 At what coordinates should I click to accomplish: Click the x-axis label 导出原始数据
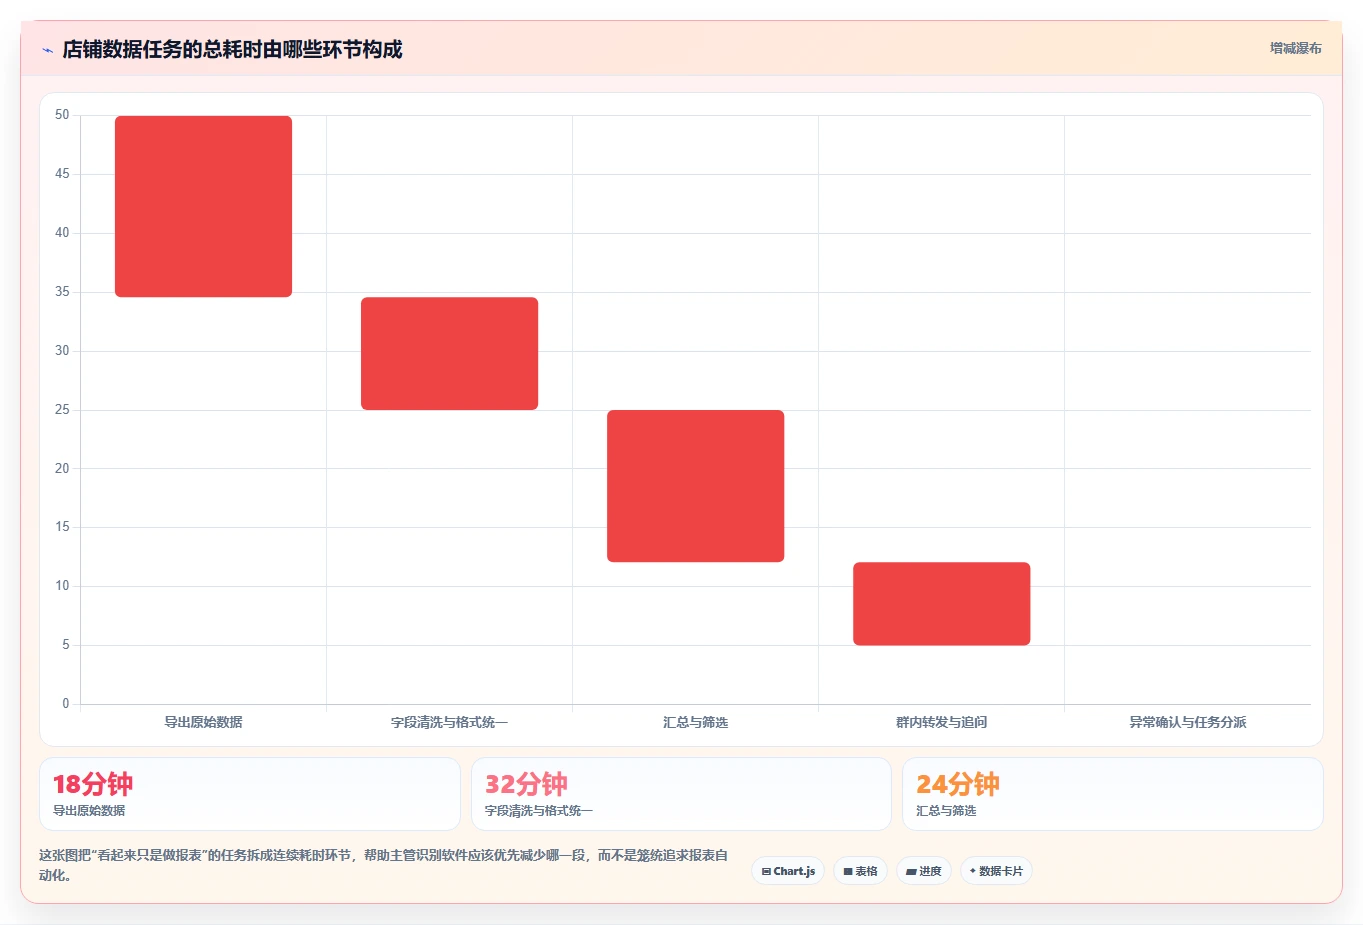coord(203,722)
